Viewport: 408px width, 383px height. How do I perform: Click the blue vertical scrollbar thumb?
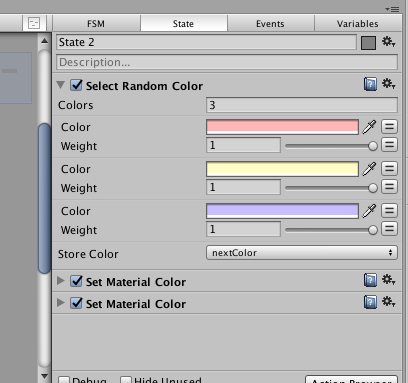45,198
